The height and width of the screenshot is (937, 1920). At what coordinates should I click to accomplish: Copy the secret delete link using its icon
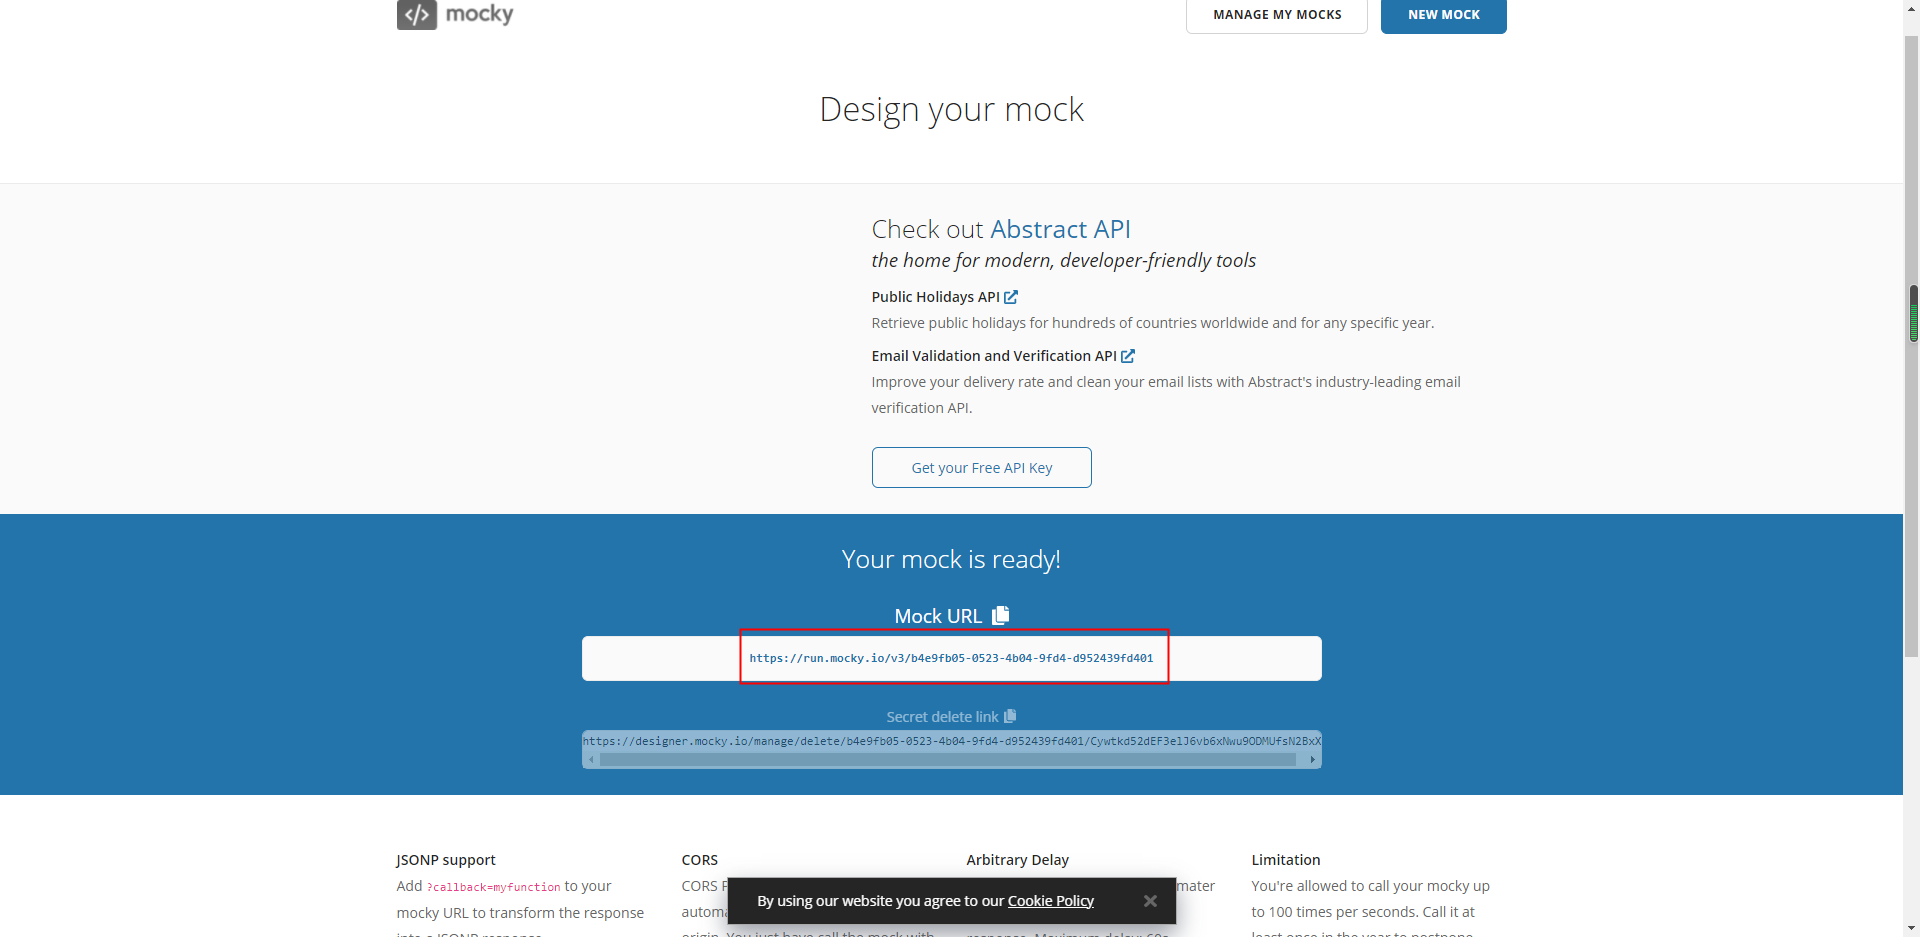pyautogui.click(x=1010, y=716)
